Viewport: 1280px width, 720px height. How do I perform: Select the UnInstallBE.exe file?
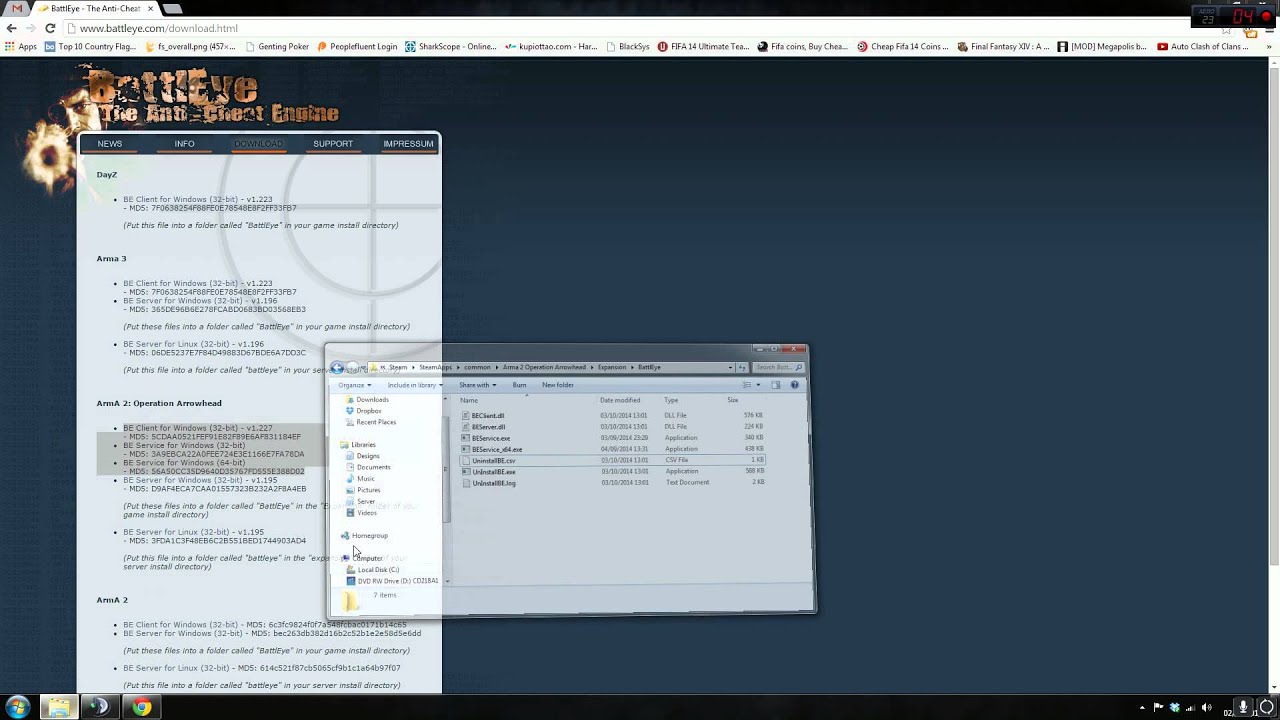pos(489,472)
